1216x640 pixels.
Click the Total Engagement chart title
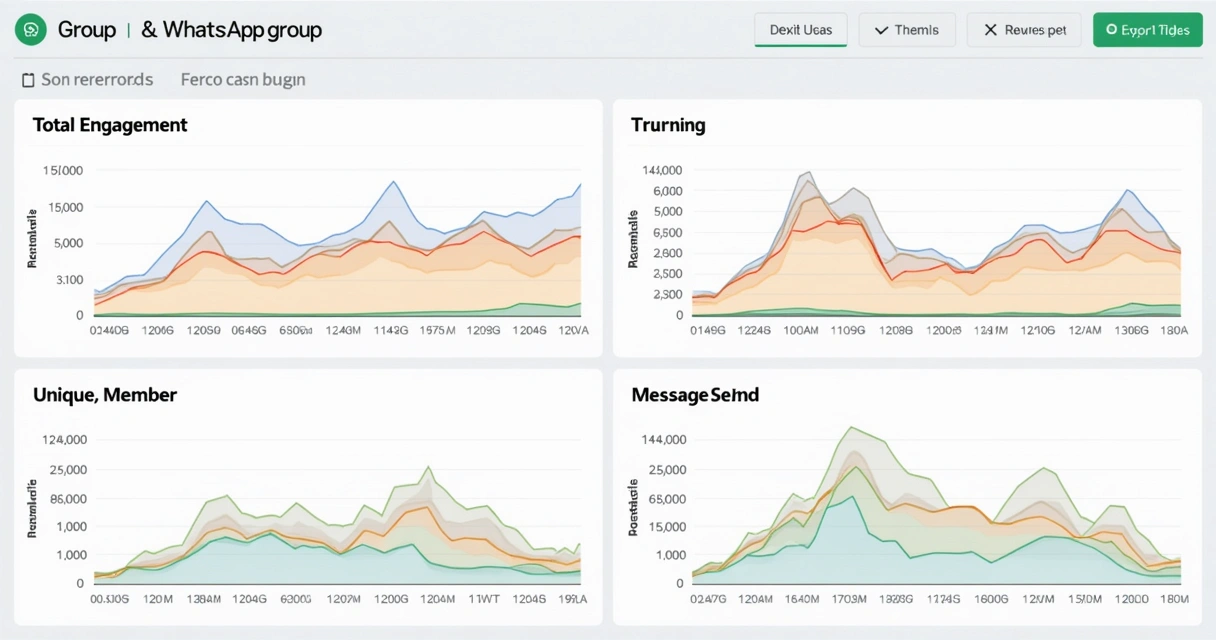coord(110,125)
